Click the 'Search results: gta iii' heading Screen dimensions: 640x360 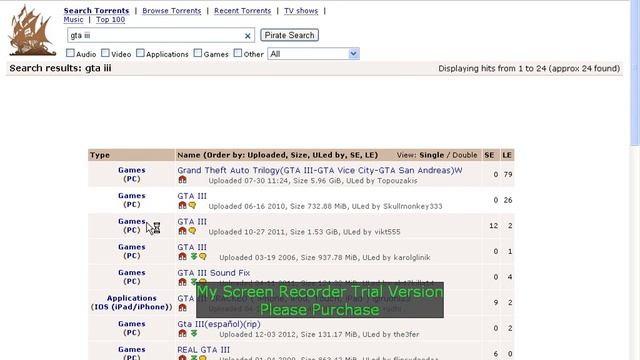click(60, 68)
